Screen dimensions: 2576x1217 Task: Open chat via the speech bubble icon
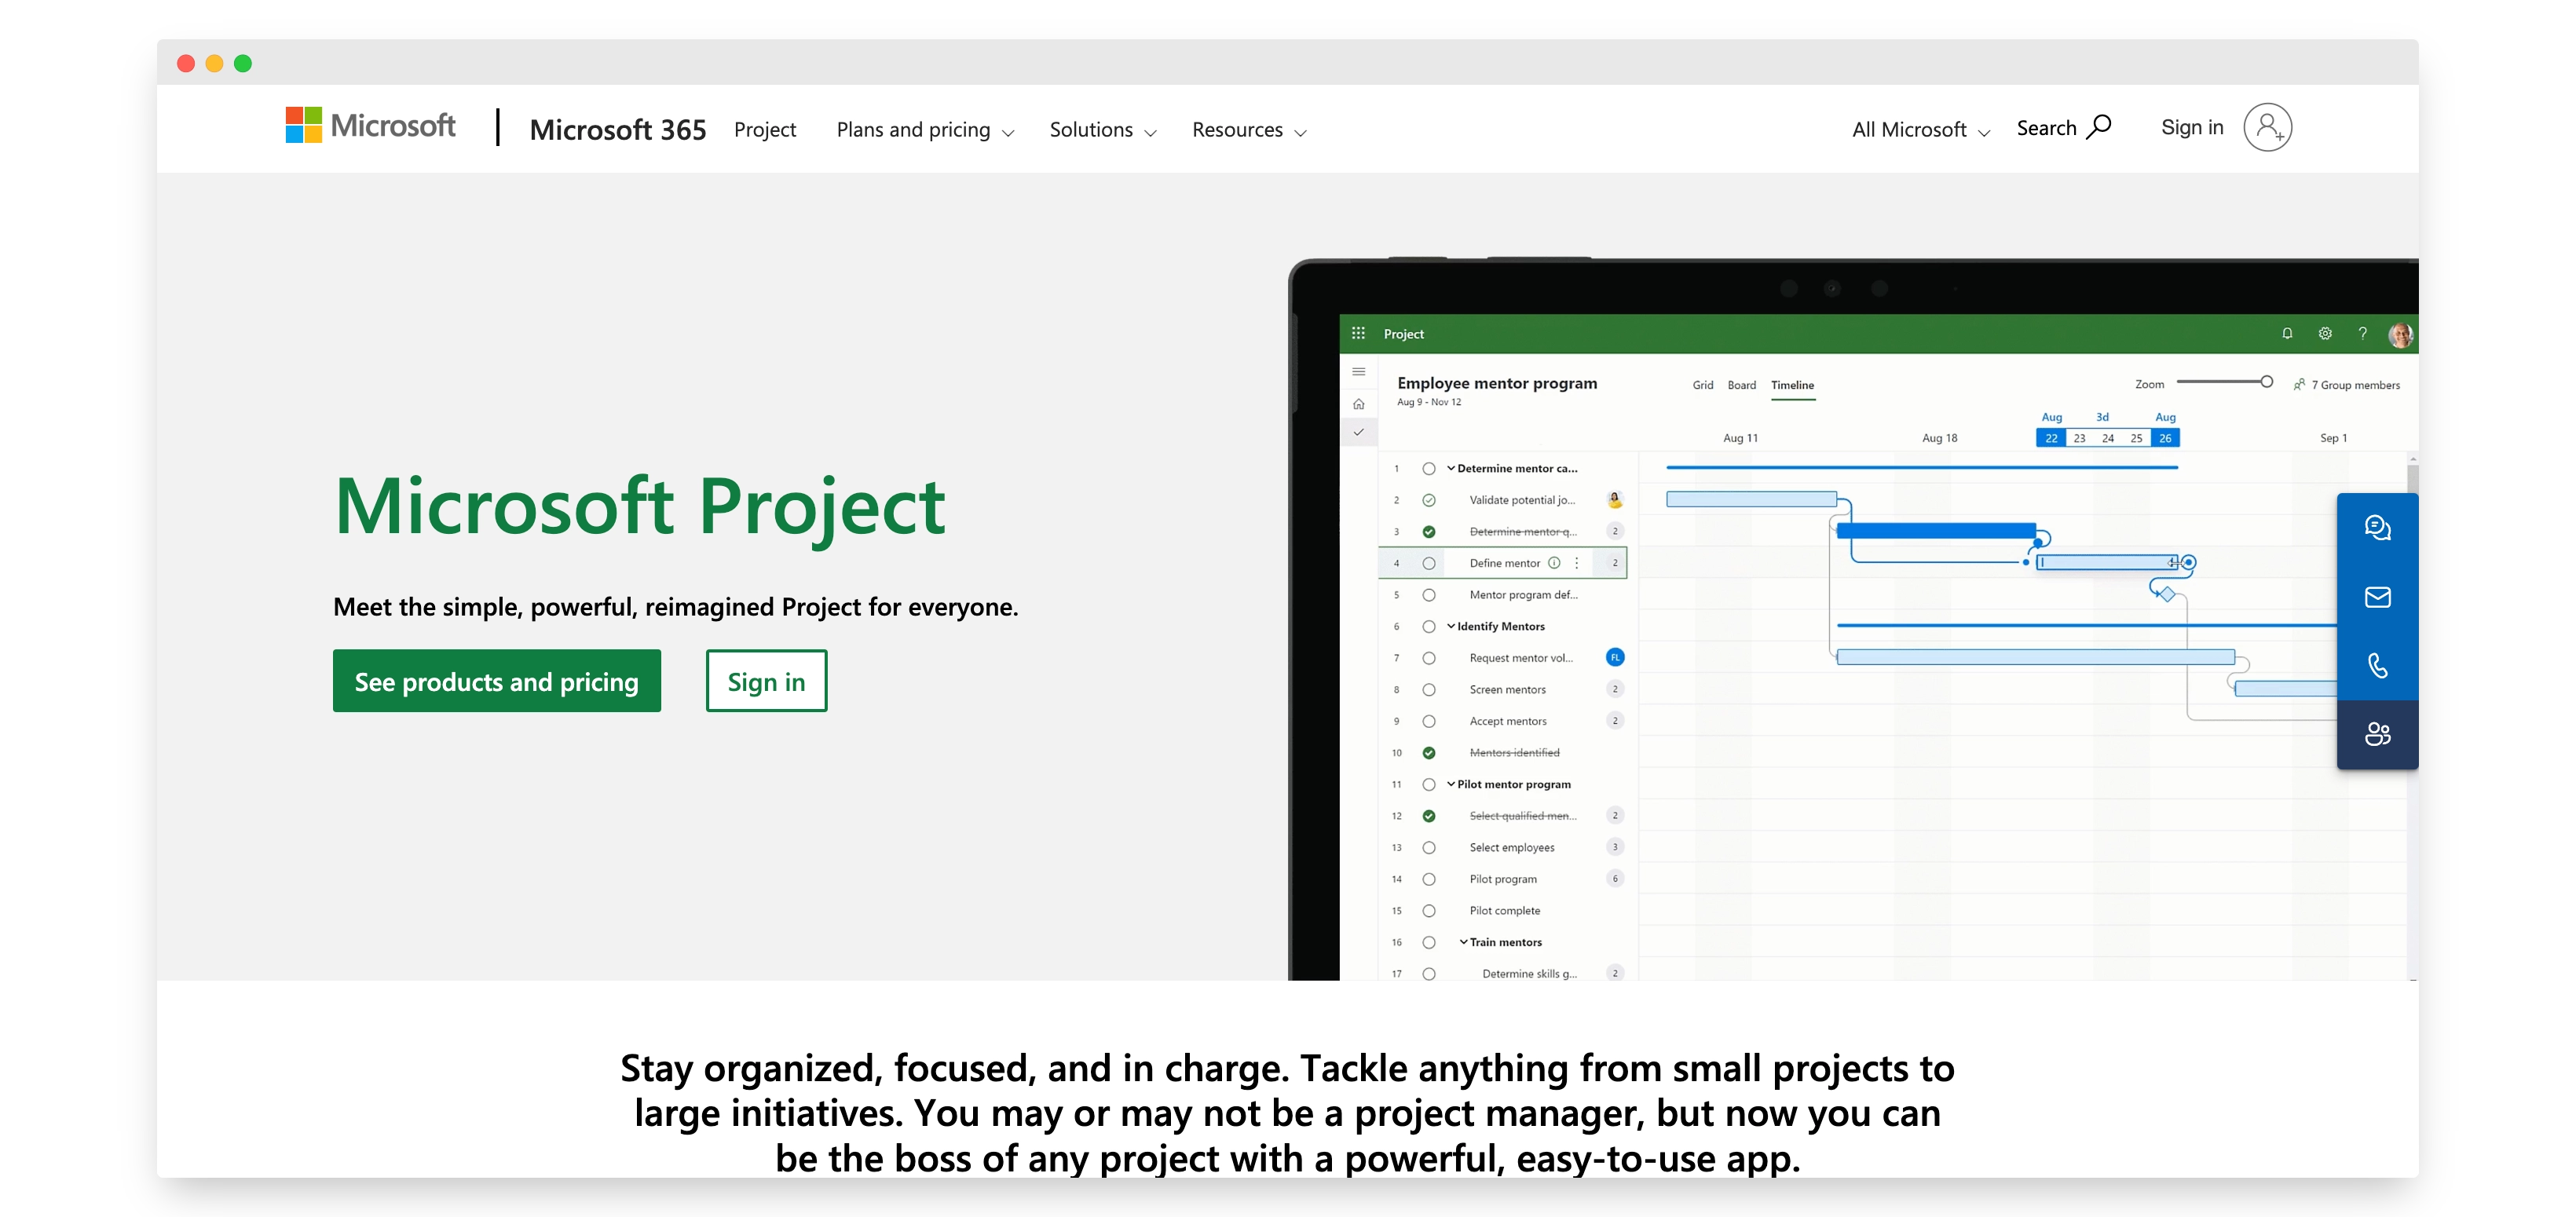[2380, 527]
